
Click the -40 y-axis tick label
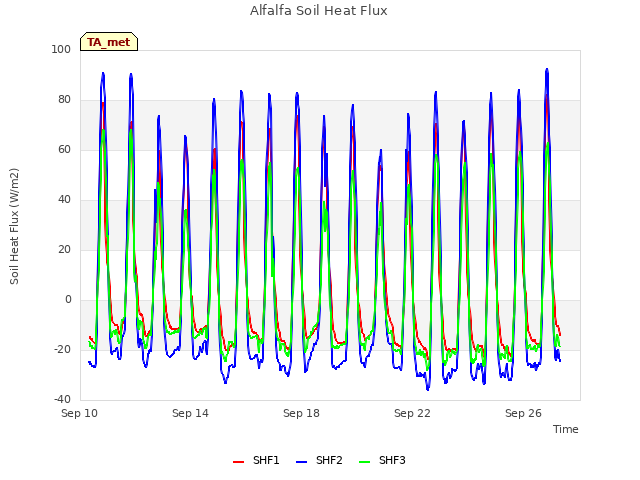62,399
